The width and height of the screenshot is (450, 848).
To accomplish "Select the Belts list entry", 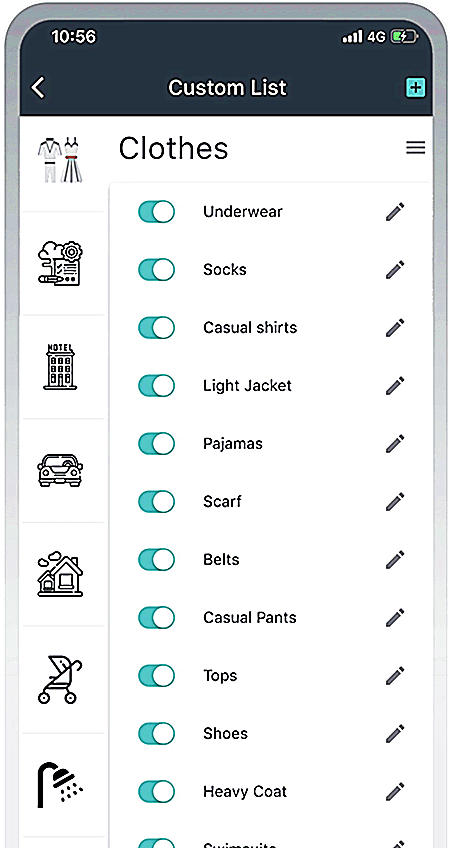I will point(221,560).
